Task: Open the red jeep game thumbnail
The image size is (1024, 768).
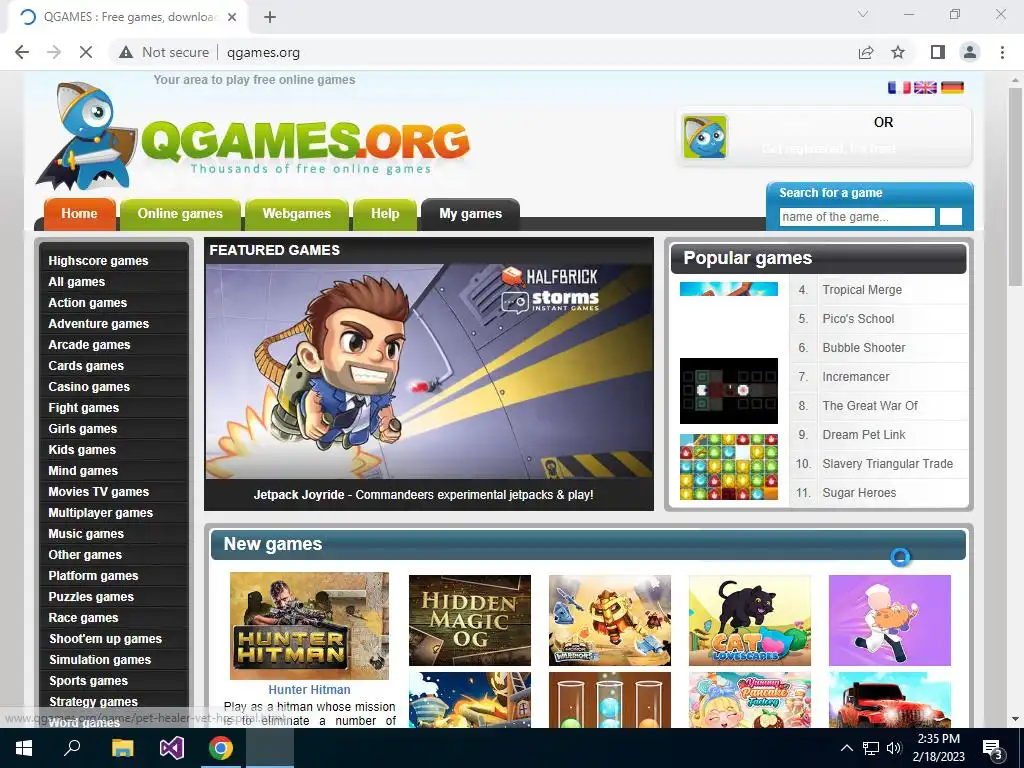Action: pos(889,700)
